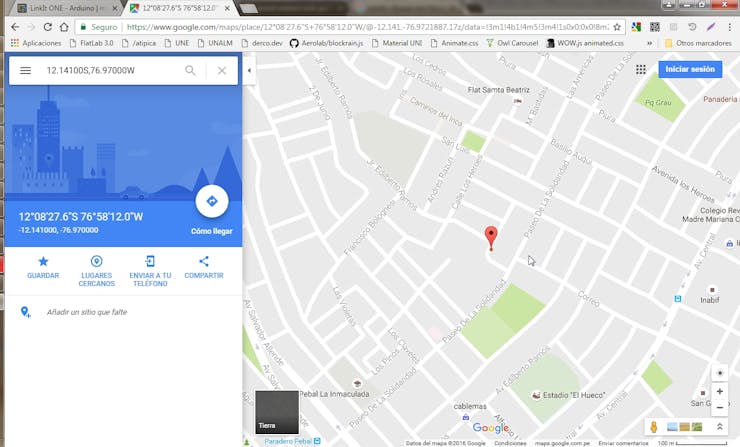Select the Street View pegman icon
Screen dimensions: 740x447
click(x=654, y=427)
